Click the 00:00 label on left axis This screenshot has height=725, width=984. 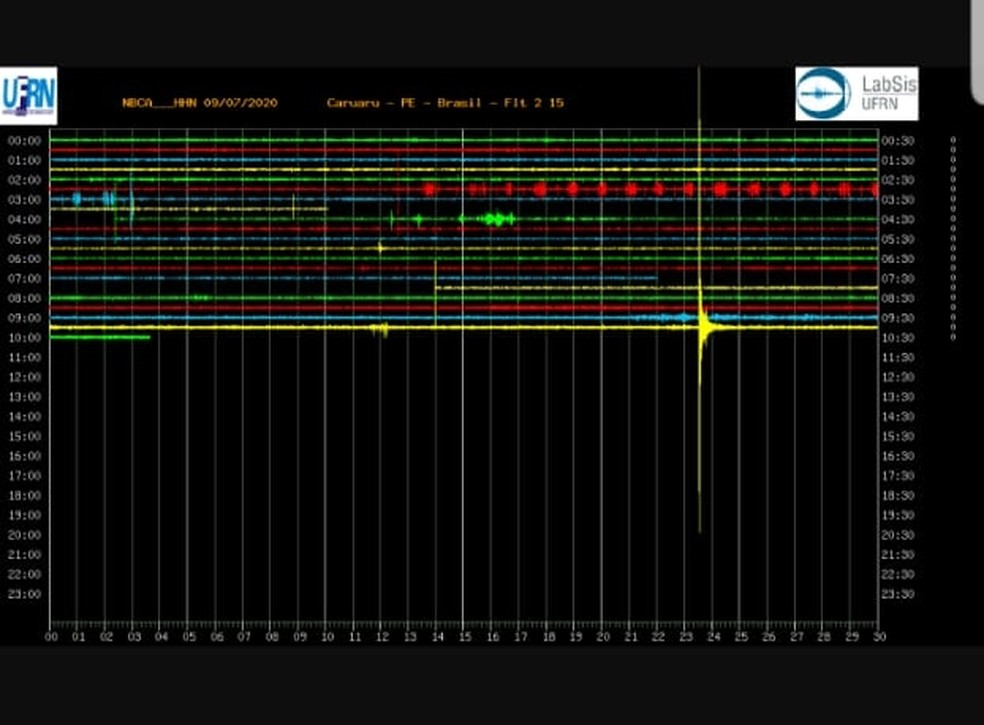[24, 141]
